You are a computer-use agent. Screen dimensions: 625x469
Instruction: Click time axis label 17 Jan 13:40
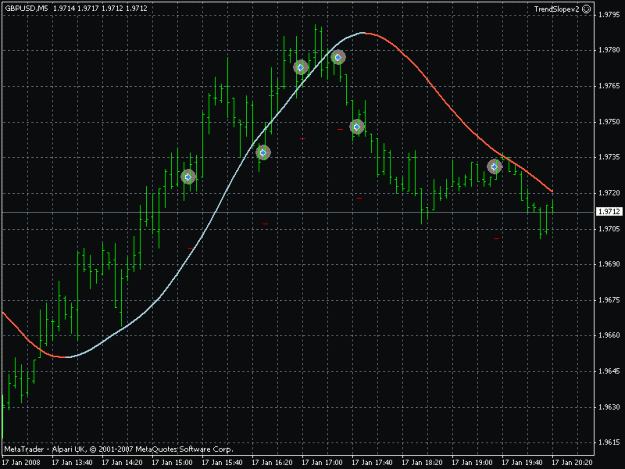click(72, 463)
